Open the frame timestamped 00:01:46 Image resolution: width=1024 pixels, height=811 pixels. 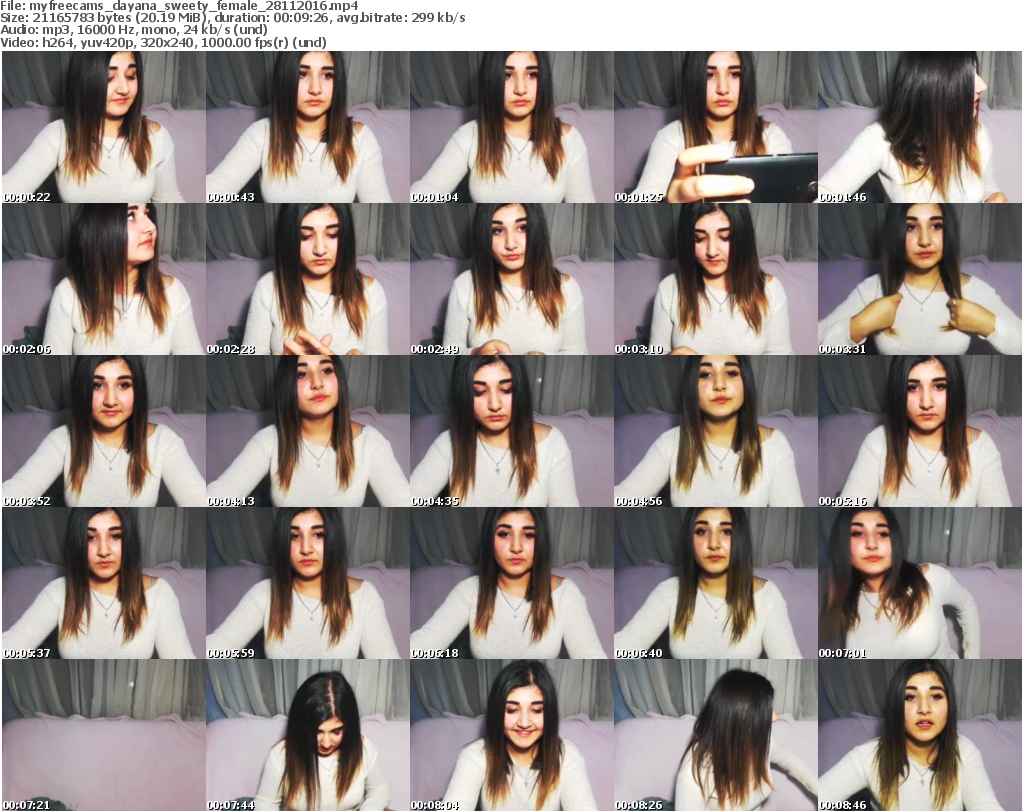(920, 127)
